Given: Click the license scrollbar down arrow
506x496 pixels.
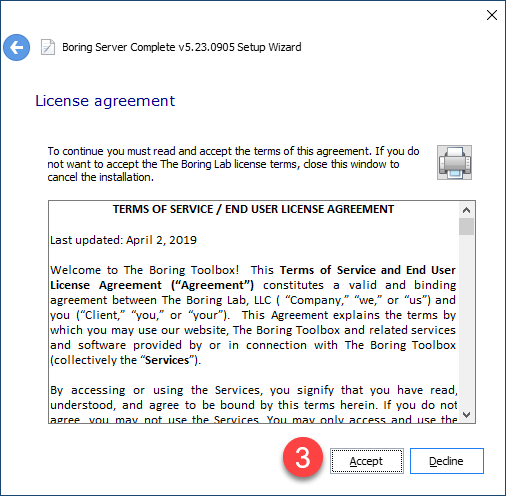Looking at the screenshot, I should point(466,415).
